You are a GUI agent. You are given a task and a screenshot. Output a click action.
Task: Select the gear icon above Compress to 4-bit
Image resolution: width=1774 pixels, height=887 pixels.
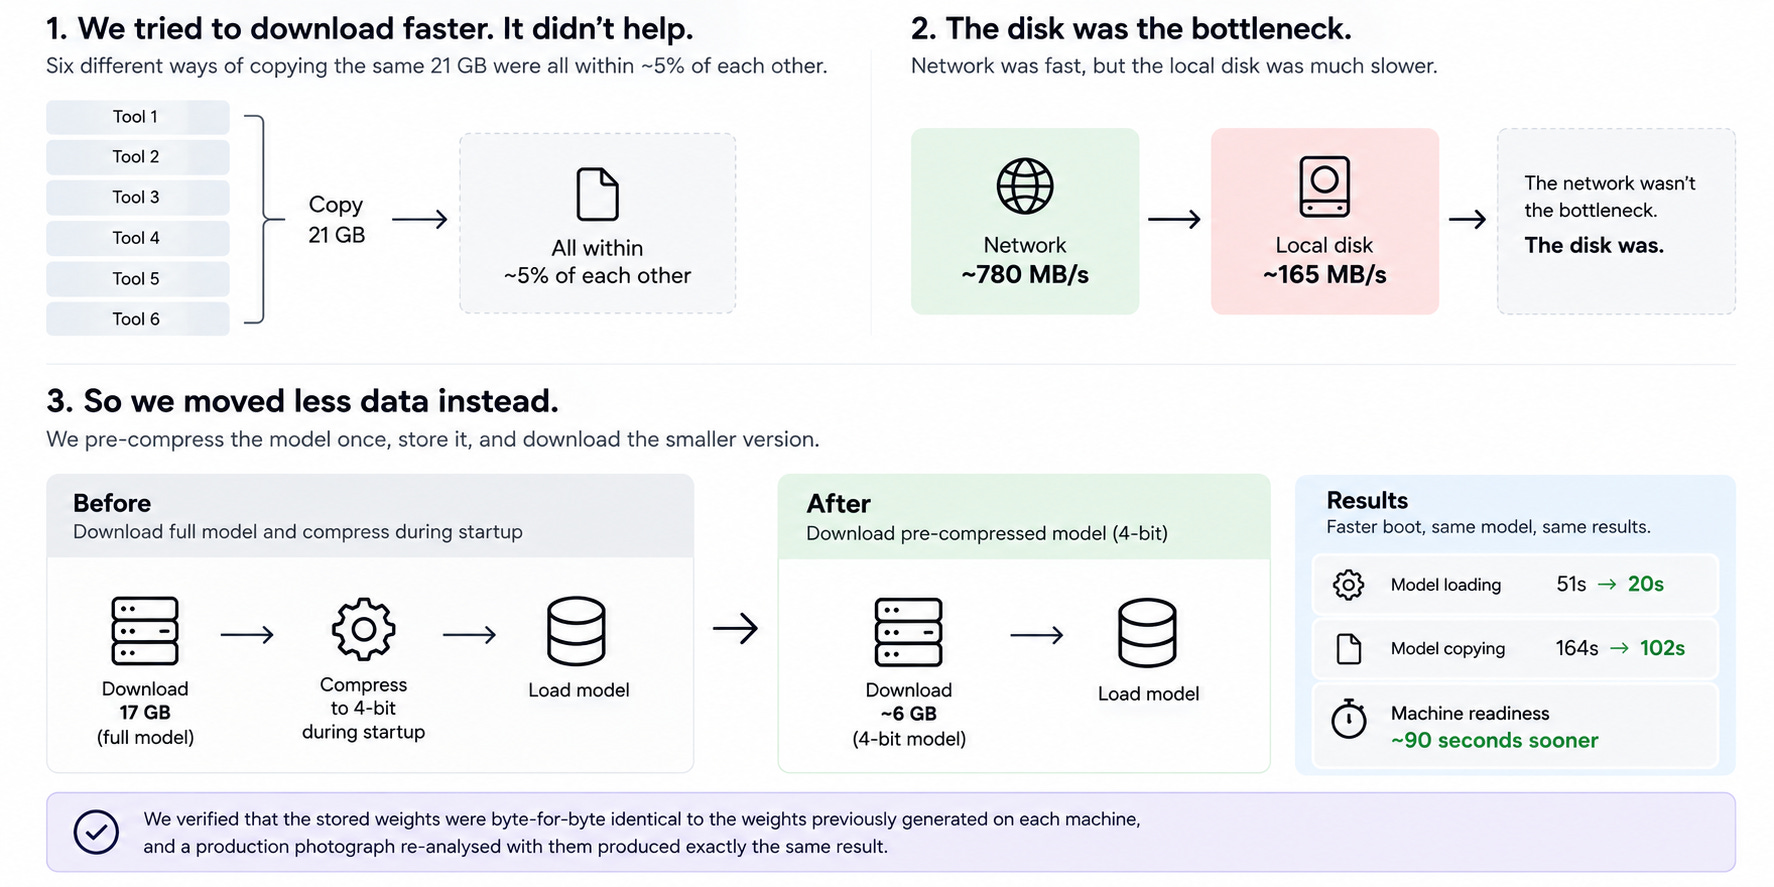pyautogui.click(x=363, y=629)
